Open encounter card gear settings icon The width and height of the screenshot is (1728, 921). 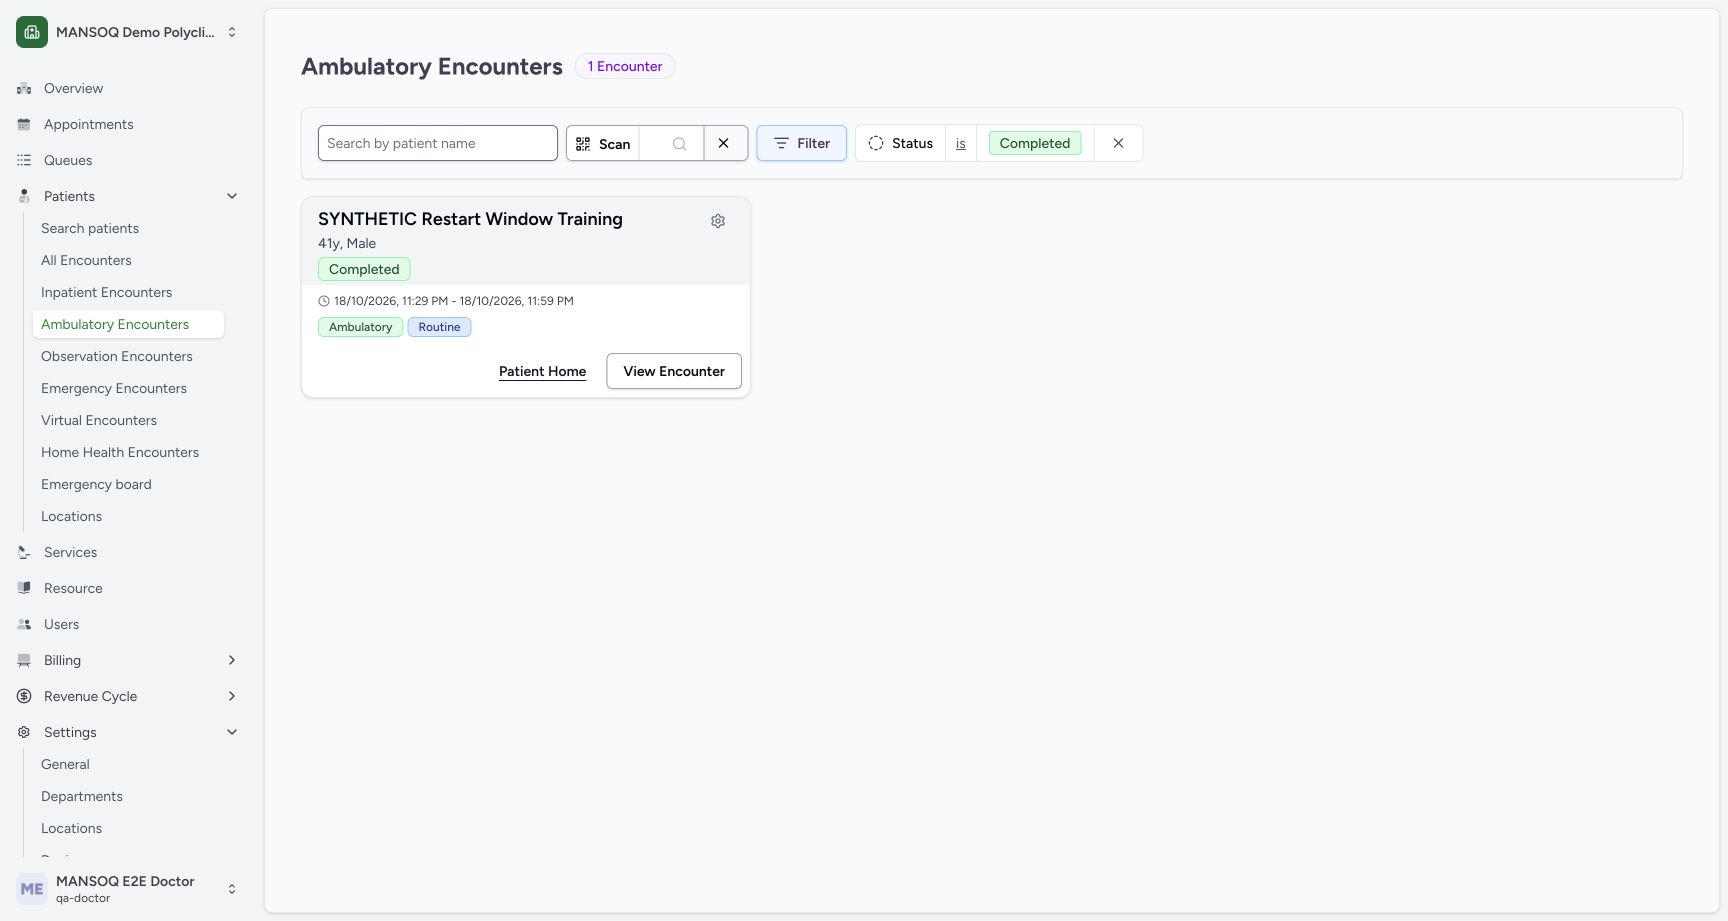coord(718,221)
